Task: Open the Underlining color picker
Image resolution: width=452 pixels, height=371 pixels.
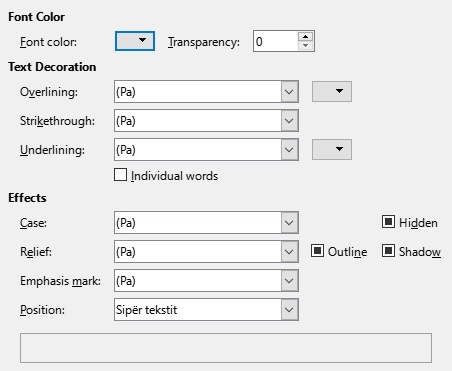Action: coord(332,149)
